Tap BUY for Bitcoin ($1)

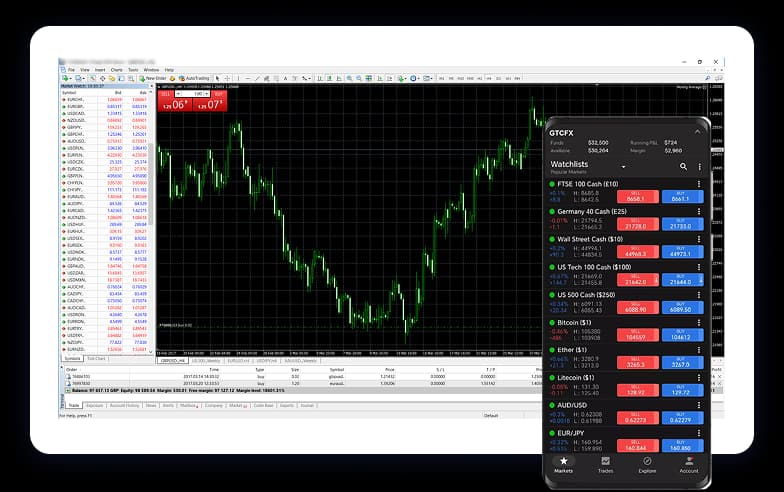coord(682,335)
